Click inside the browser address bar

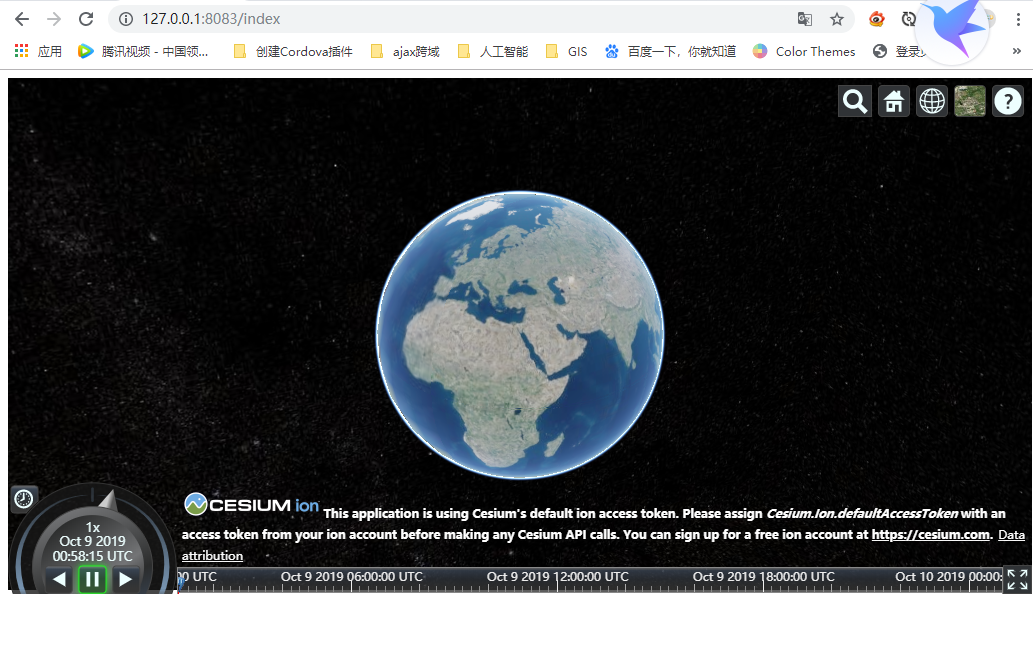400,18
